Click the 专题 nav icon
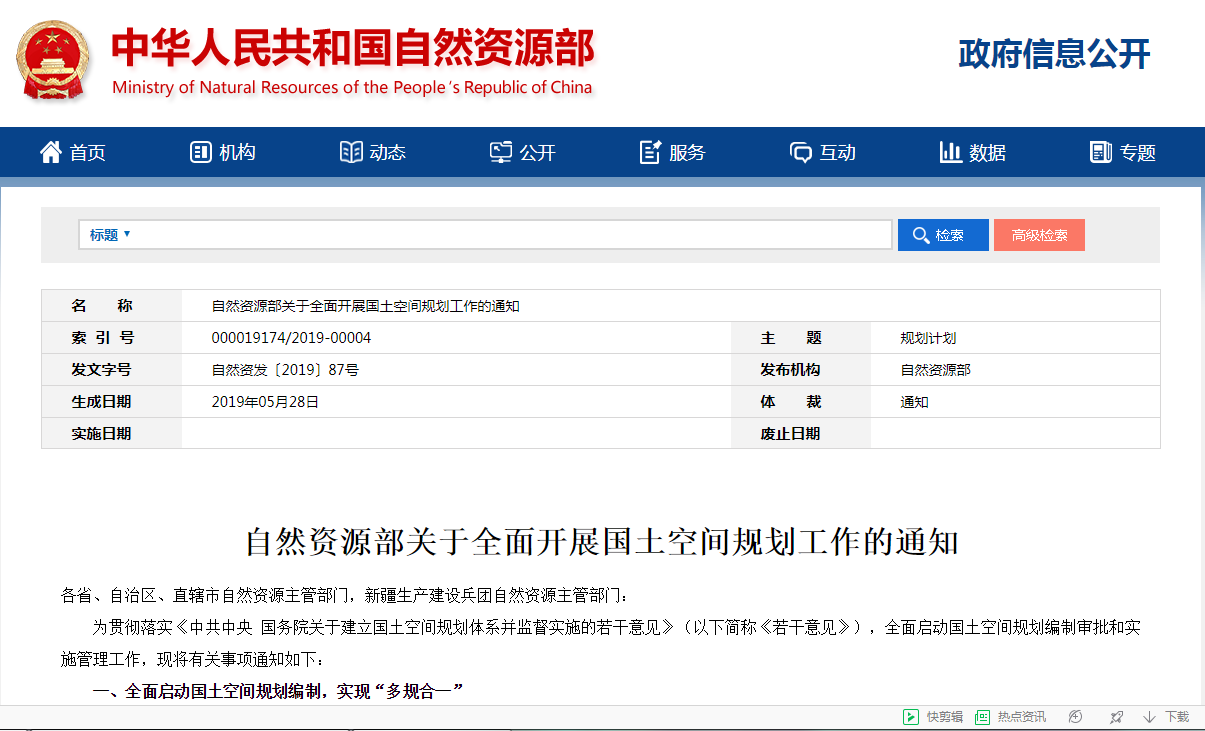The width and height of the screenshot is (1205, 731). [1101, 152]
